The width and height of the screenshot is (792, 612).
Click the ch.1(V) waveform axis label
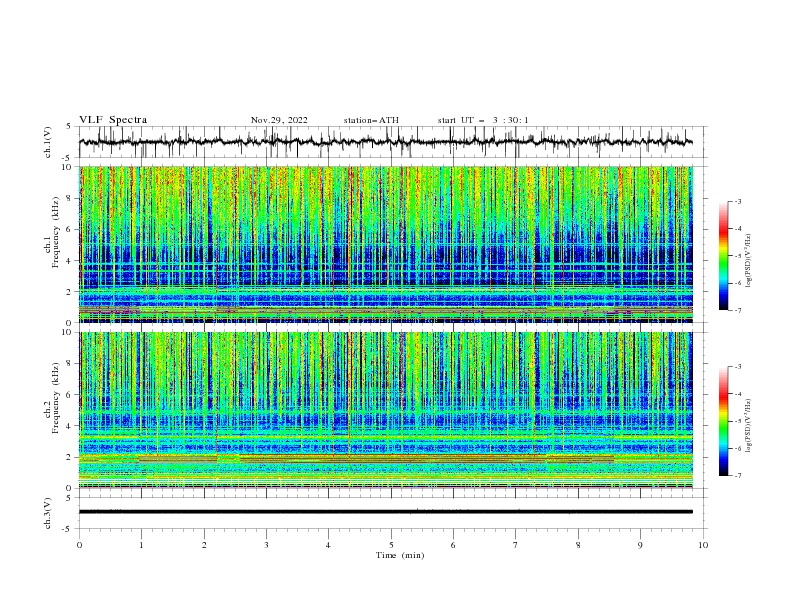[48, 142]
